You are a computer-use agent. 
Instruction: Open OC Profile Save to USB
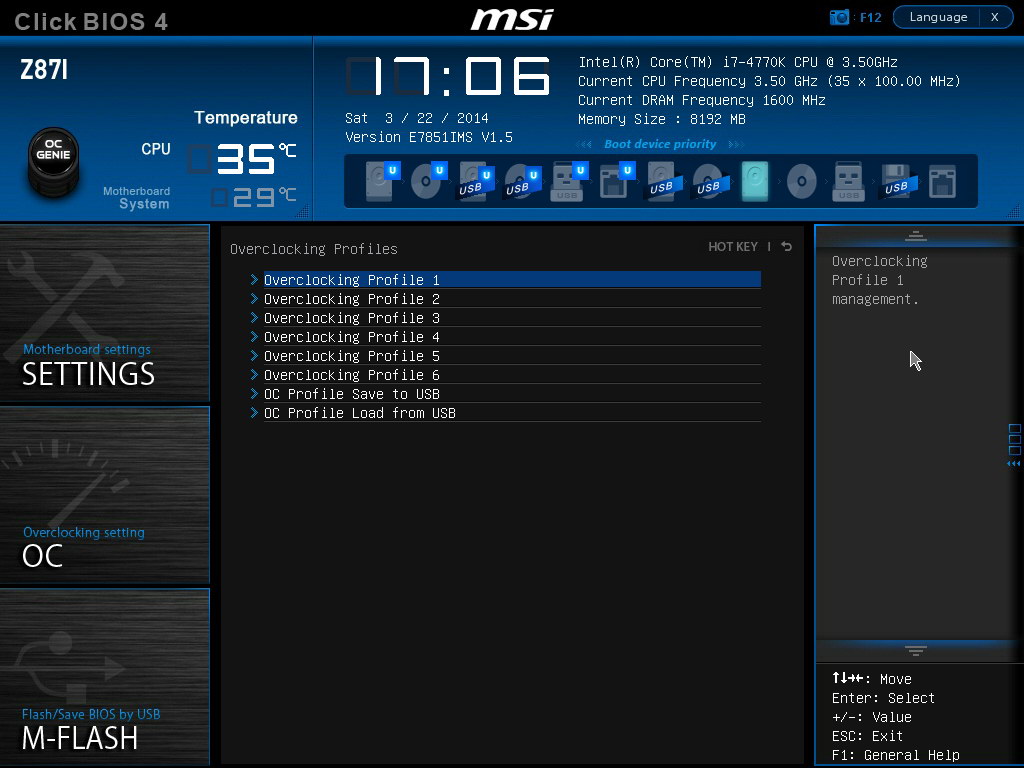click(512, 393)
